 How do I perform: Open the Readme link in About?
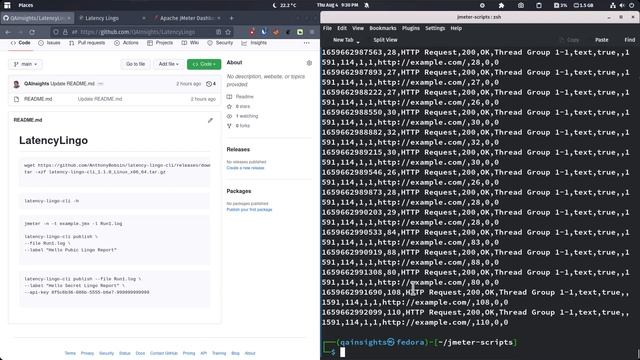click(244, 97)
